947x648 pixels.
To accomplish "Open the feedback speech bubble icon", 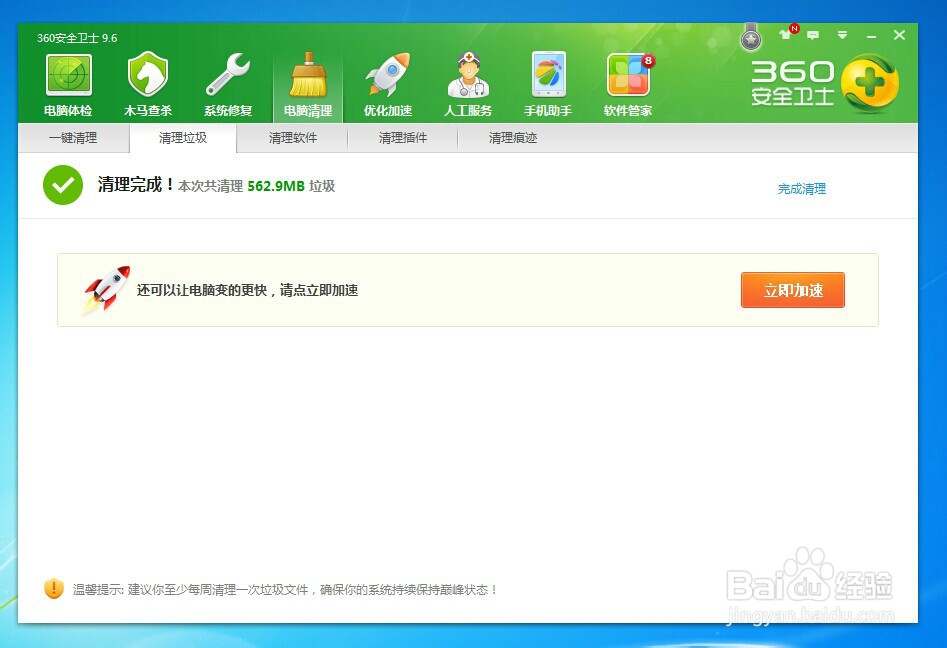I will (x=814, y=35).
